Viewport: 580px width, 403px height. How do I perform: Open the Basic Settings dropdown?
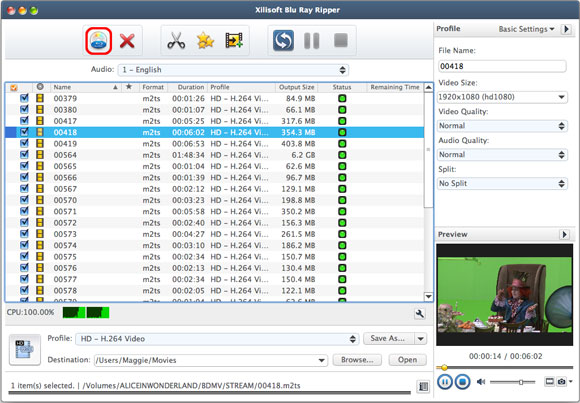point(526,29)
